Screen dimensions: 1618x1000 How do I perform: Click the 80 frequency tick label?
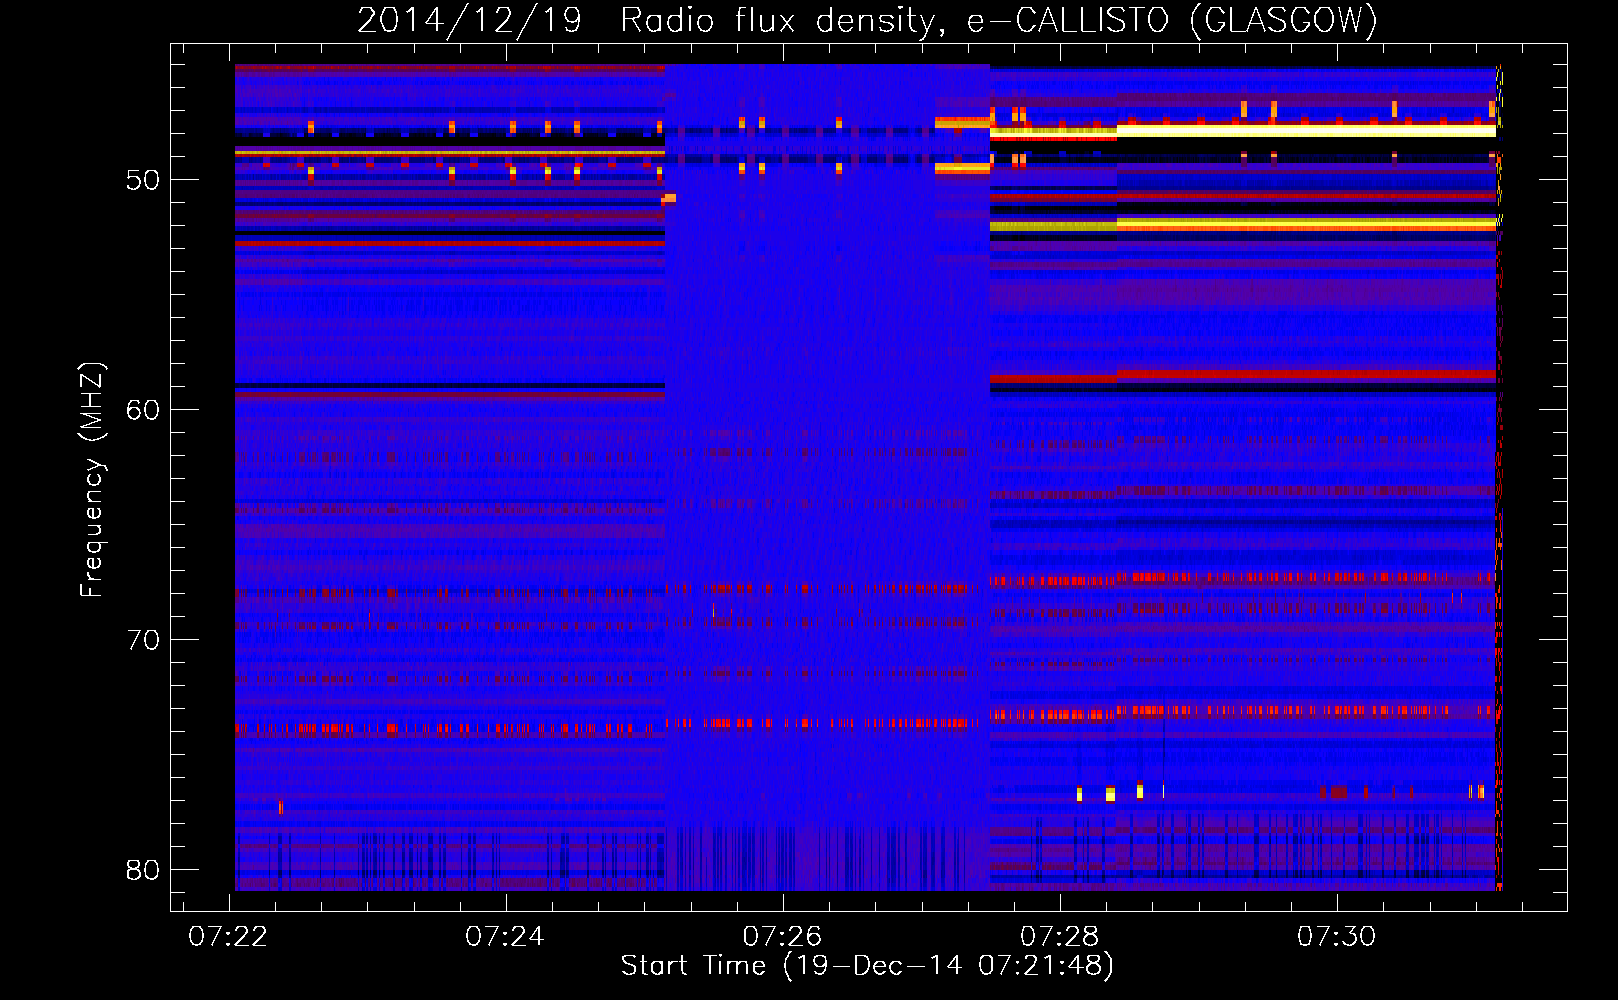(x=143, y=870)
